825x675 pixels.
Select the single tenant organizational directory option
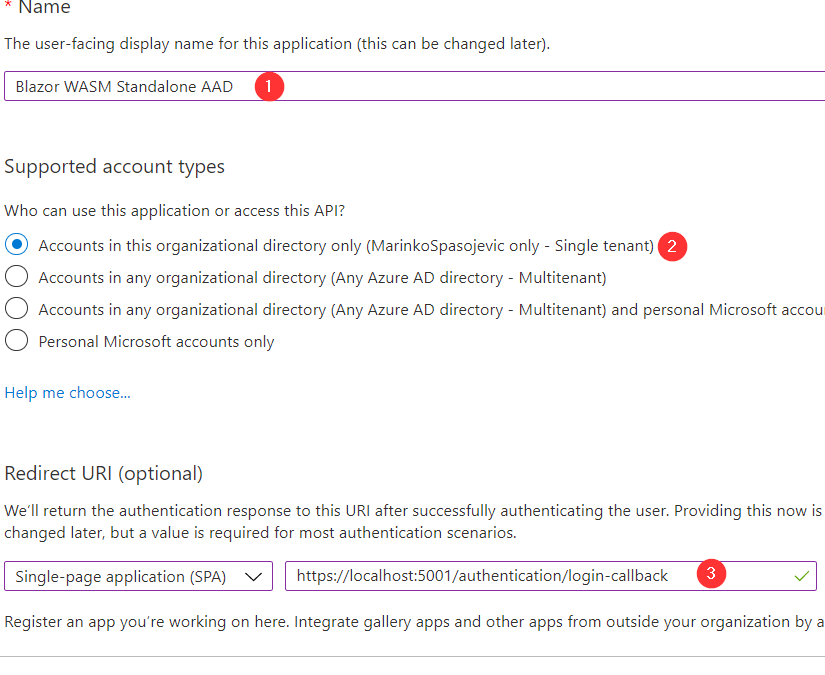pyautogui.click(x=17, y=245)
